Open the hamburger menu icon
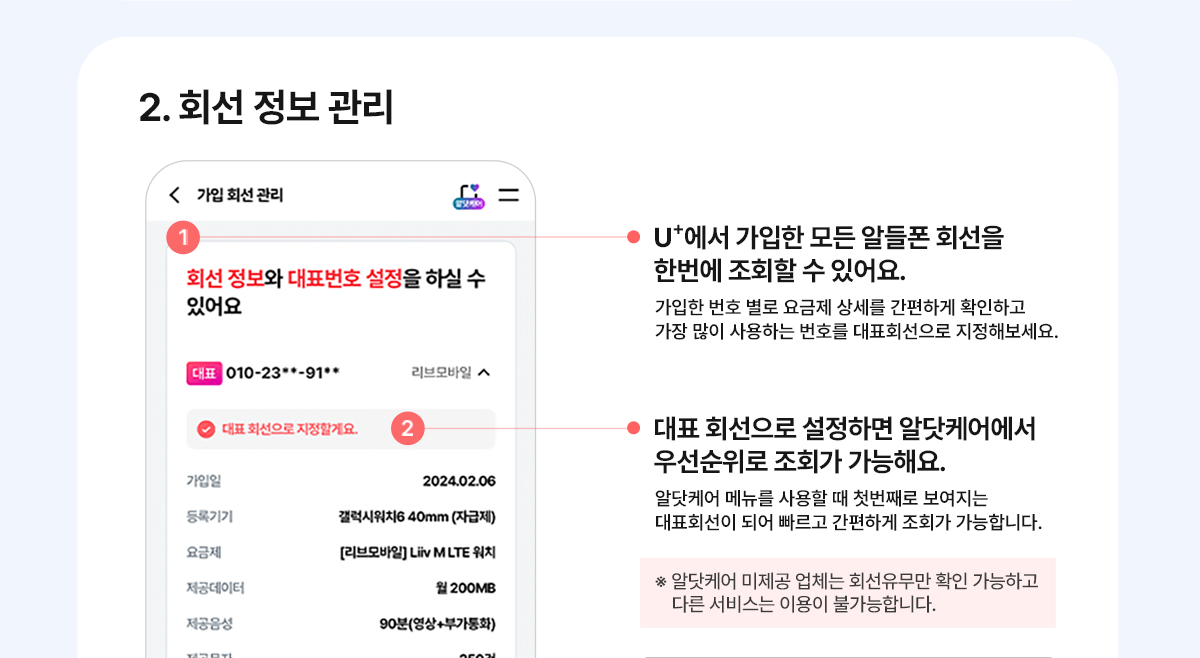The width and height of the screenshot is (1200, 658). coord(509,195)
